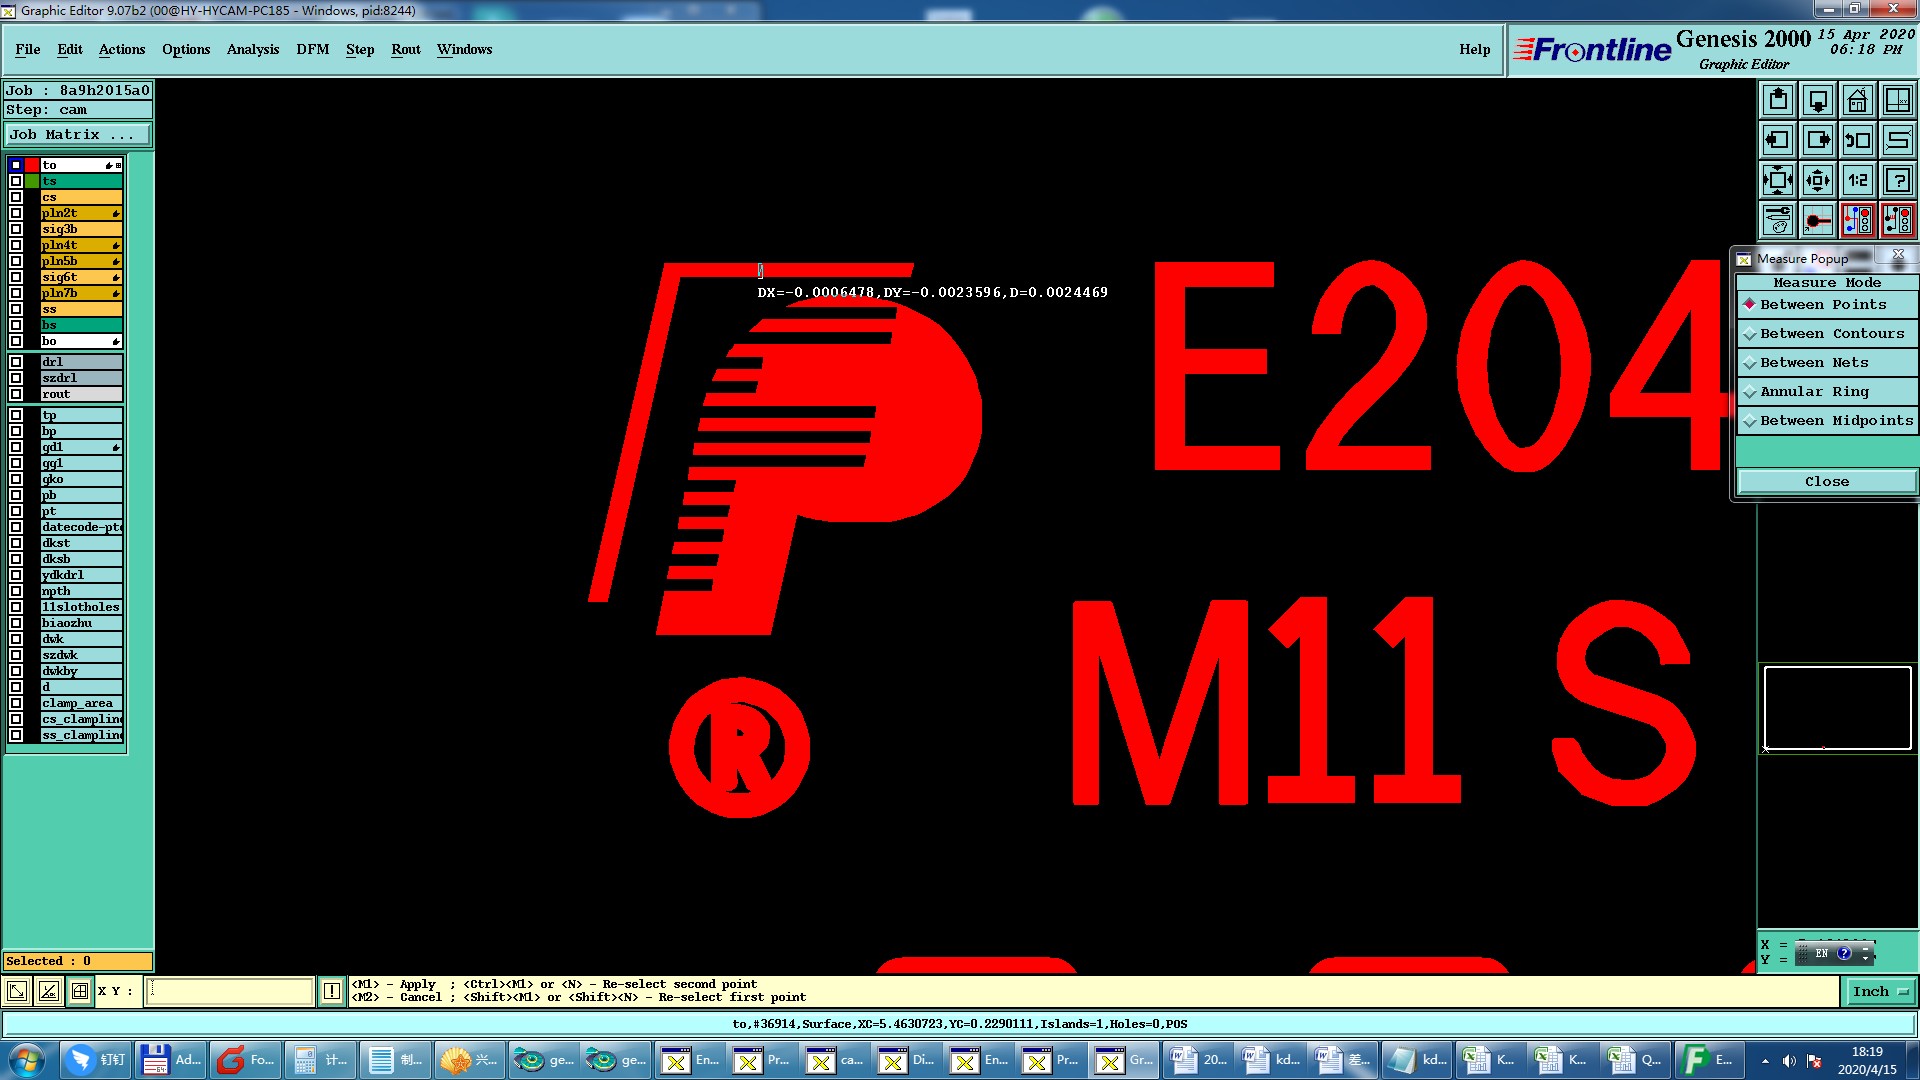Click the angle measurement icon in bottom bar
Screen dimensions: 1920x1080
(48, 991)
